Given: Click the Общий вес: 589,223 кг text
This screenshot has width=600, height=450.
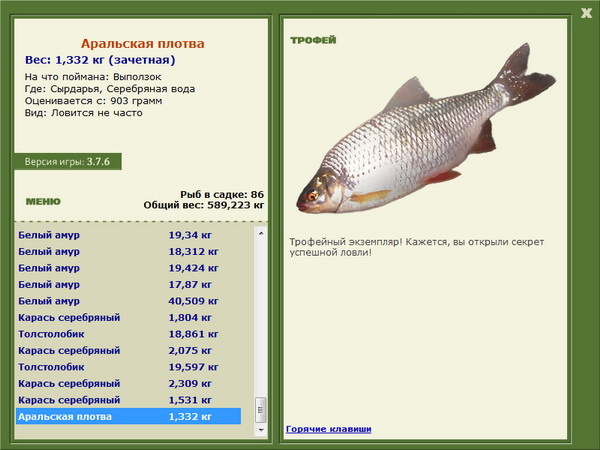Looking at the screenshot, I should (204, 205).
